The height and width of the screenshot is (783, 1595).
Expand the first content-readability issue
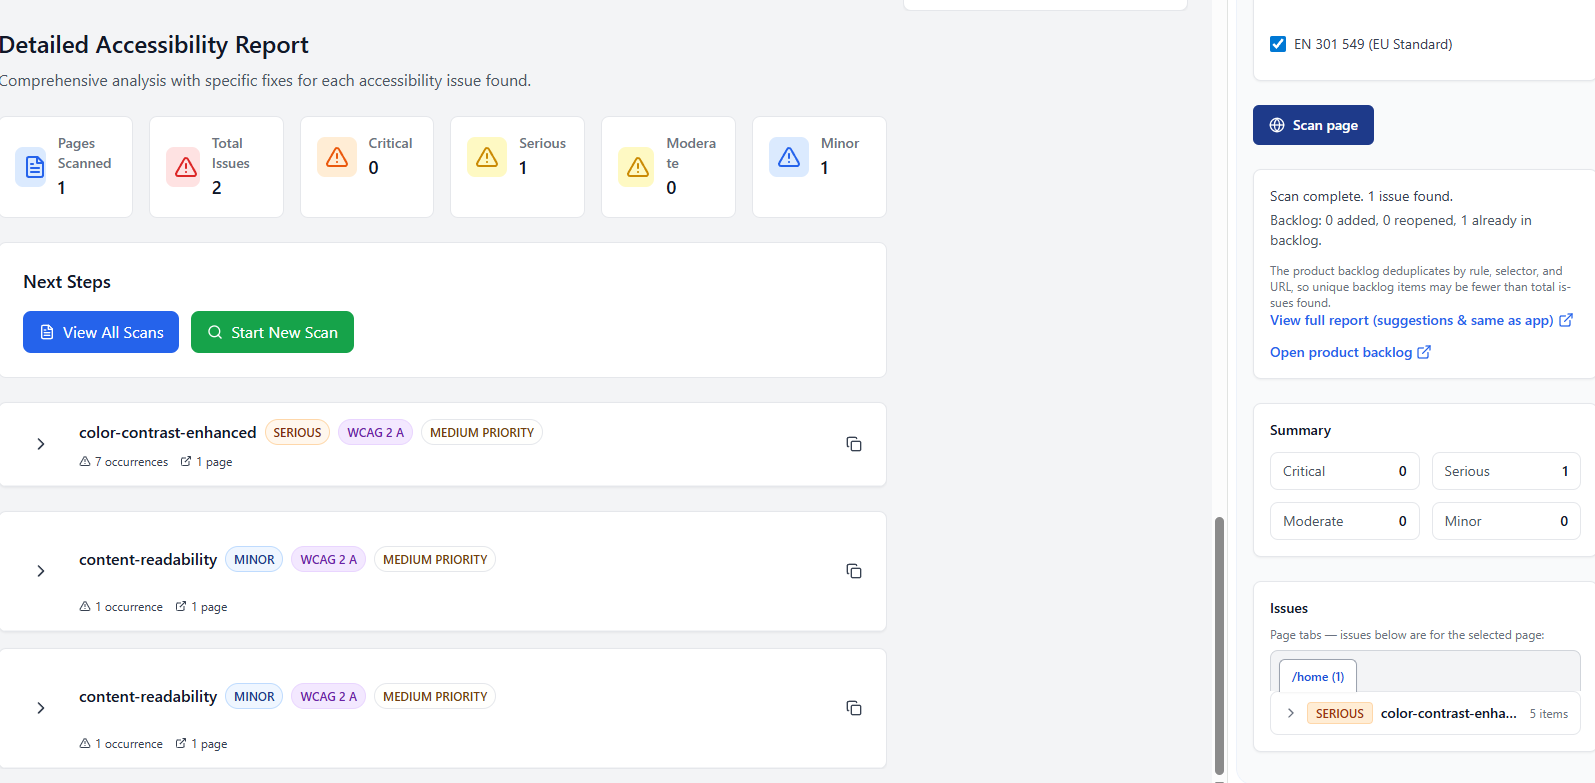pos(41,571)
